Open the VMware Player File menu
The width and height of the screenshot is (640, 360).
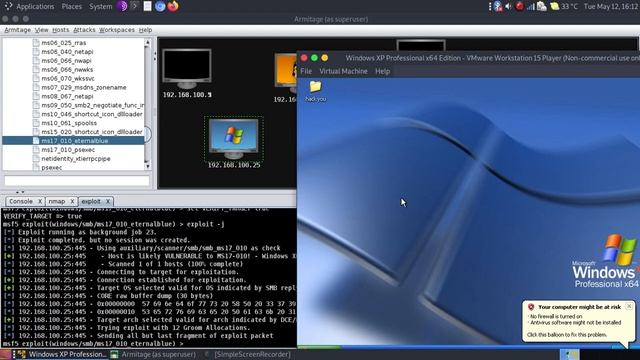click(306, 71)
